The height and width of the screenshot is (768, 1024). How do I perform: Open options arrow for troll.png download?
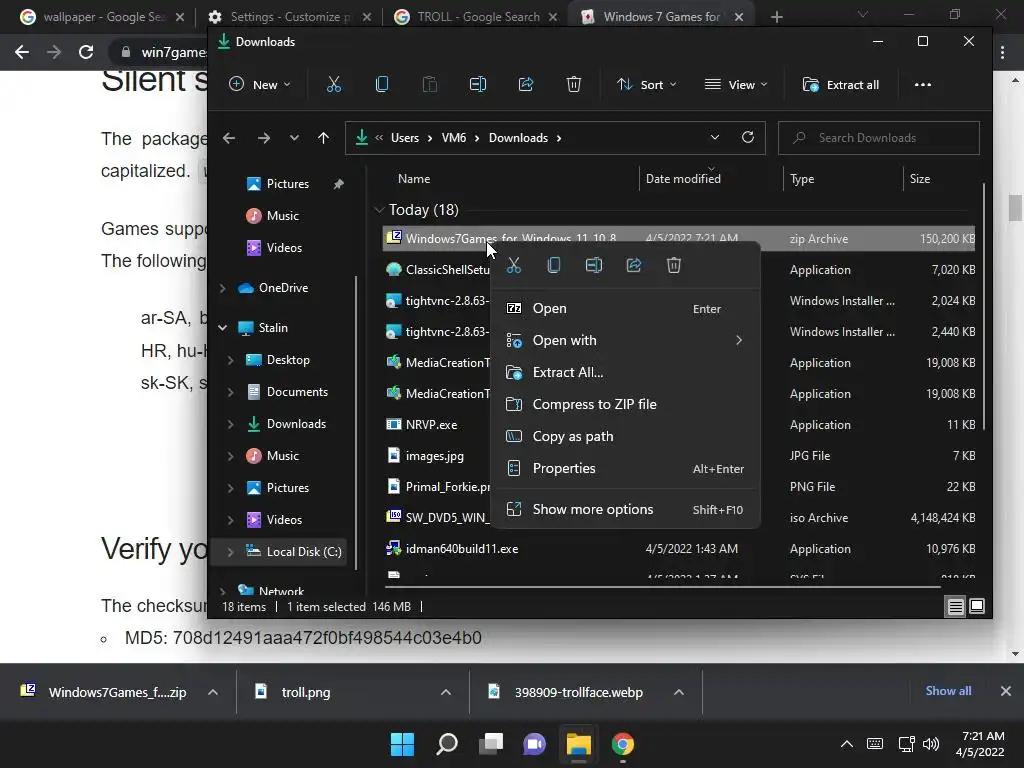point(446,692)
